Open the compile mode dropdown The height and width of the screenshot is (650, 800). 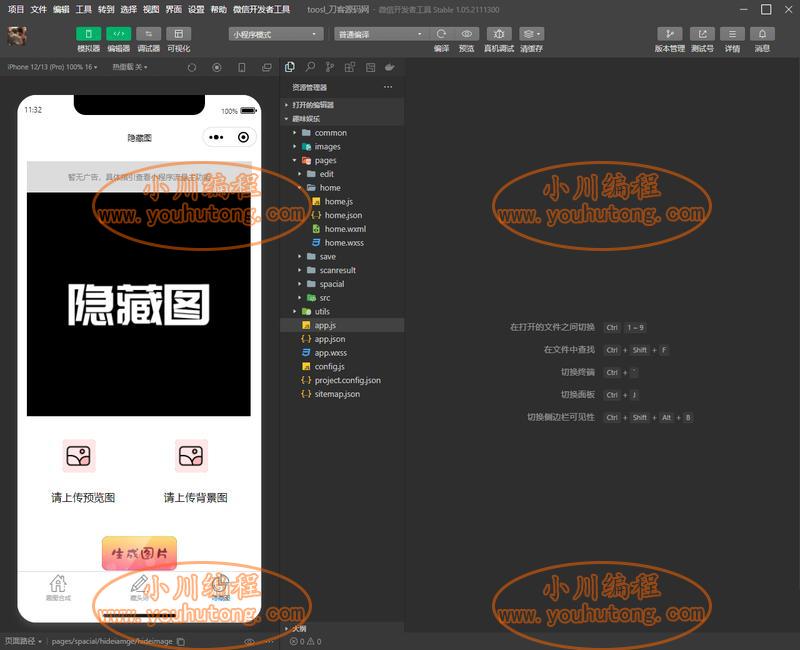pos(383,34)
